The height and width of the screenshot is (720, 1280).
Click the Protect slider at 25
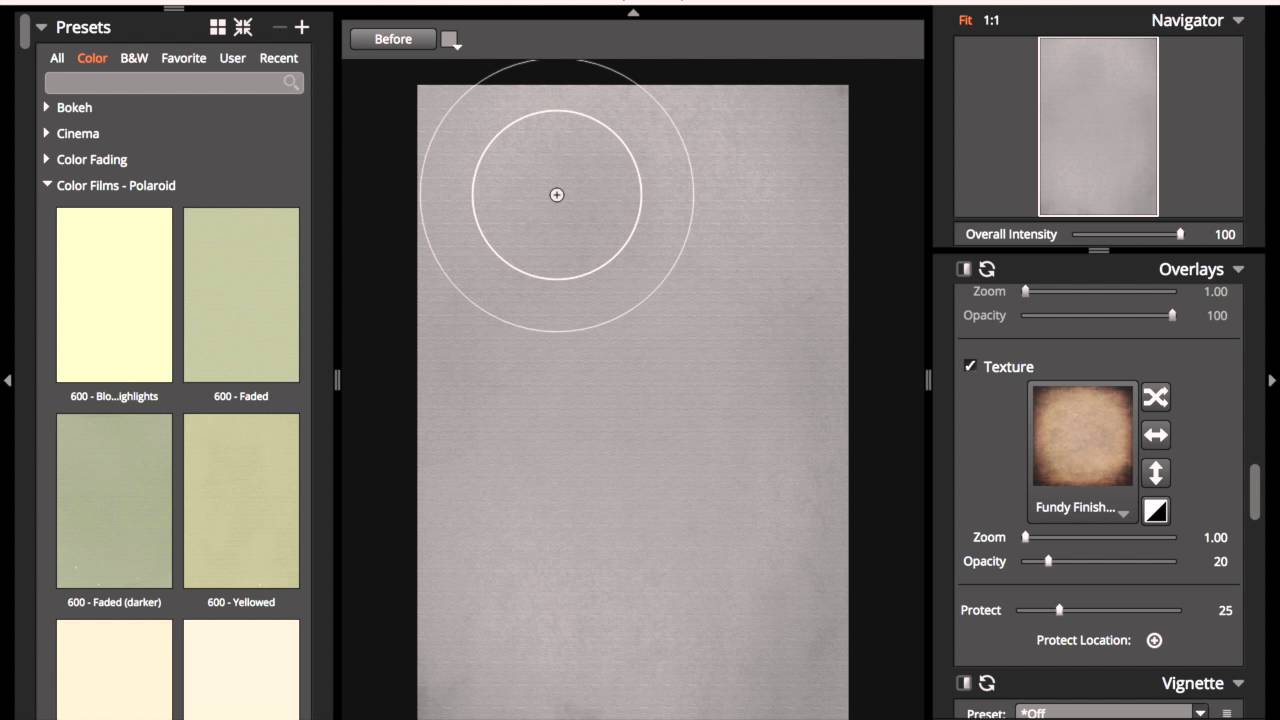[x=1098, y=610]
